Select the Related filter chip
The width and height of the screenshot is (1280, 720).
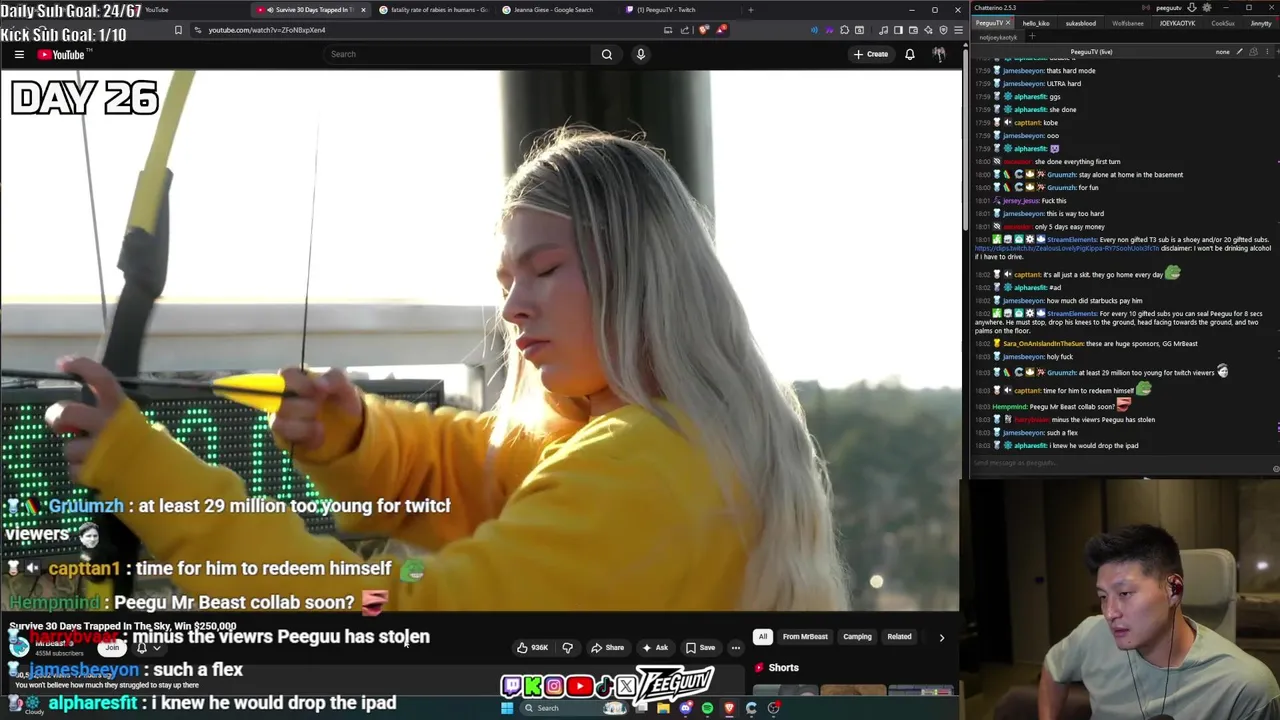coord(899,637)
